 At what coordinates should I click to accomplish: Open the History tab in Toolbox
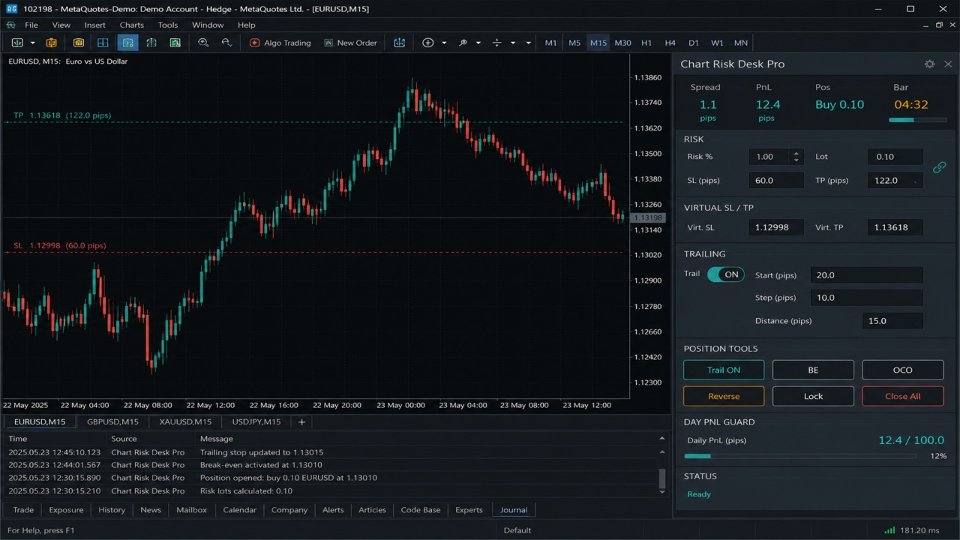(111, 510)
